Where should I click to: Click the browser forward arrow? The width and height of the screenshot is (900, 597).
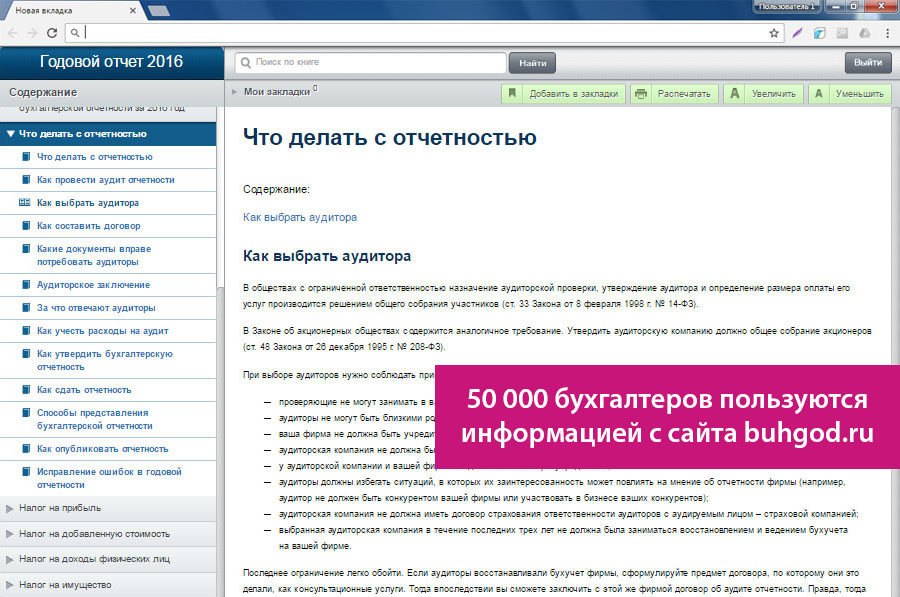32,33
